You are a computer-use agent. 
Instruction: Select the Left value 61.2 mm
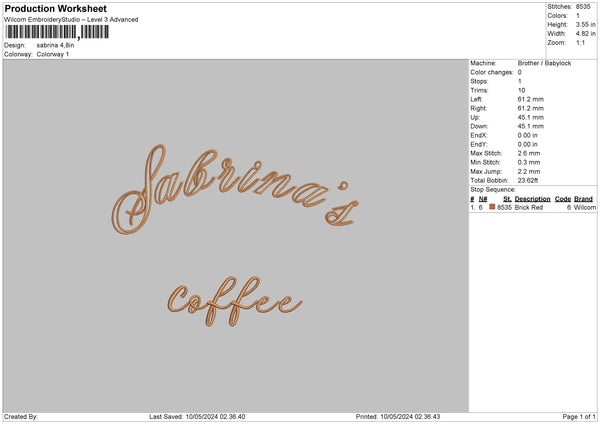pos(530,99)
